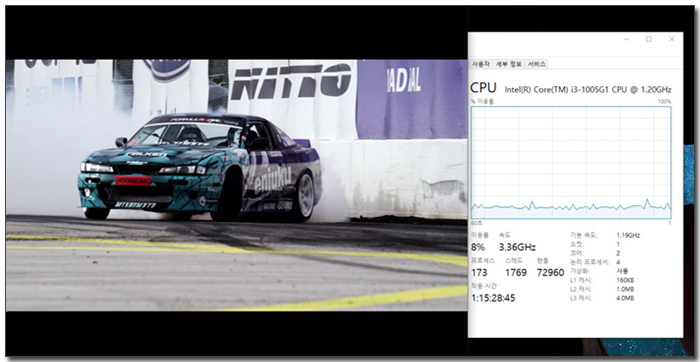Click the large CPU heading
Image resolution: width=700 pixels, height=362 pixels.
483,88
